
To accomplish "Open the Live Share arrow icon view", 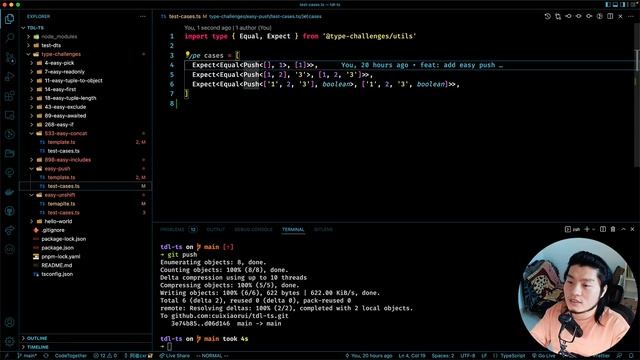I will (x=9, y=231).
